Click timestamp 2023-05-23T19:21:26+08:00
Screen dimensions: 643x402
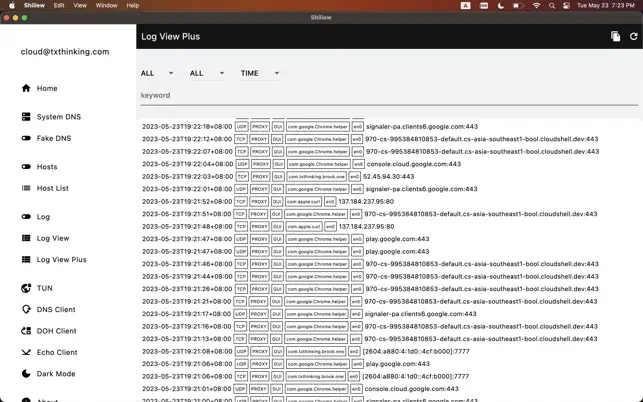click(187, 289)
